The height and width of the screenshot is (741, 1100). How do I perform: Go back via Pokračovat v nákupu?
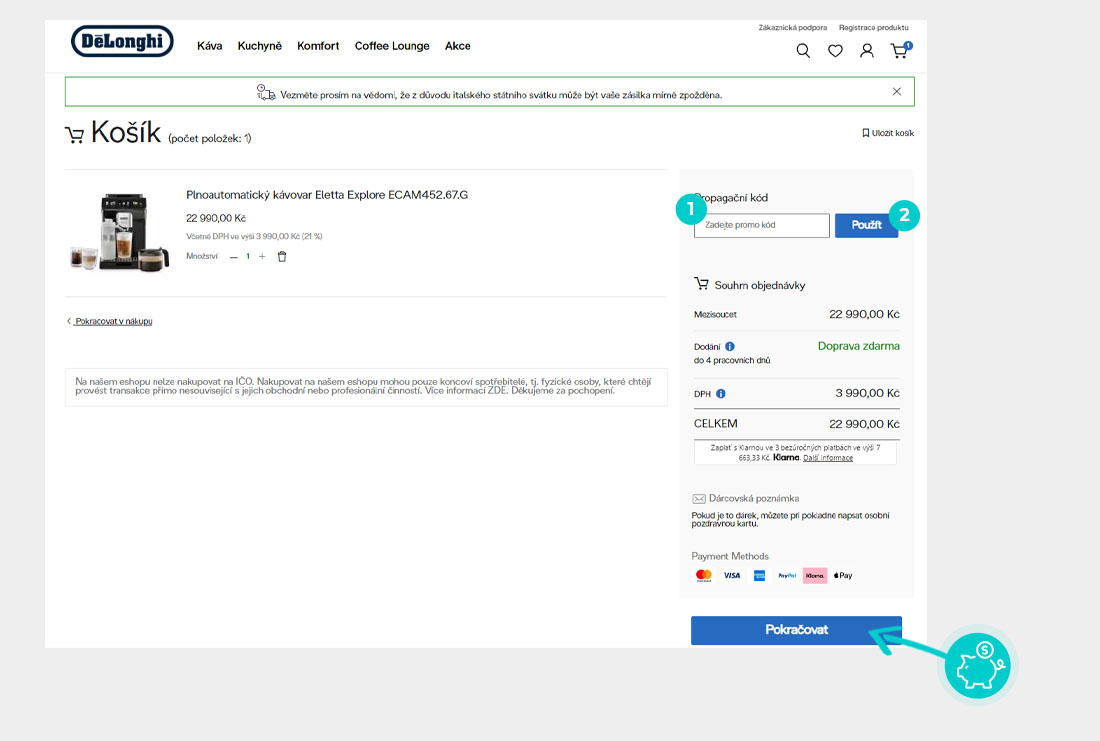pyautogui.click(x=112, y=321)
